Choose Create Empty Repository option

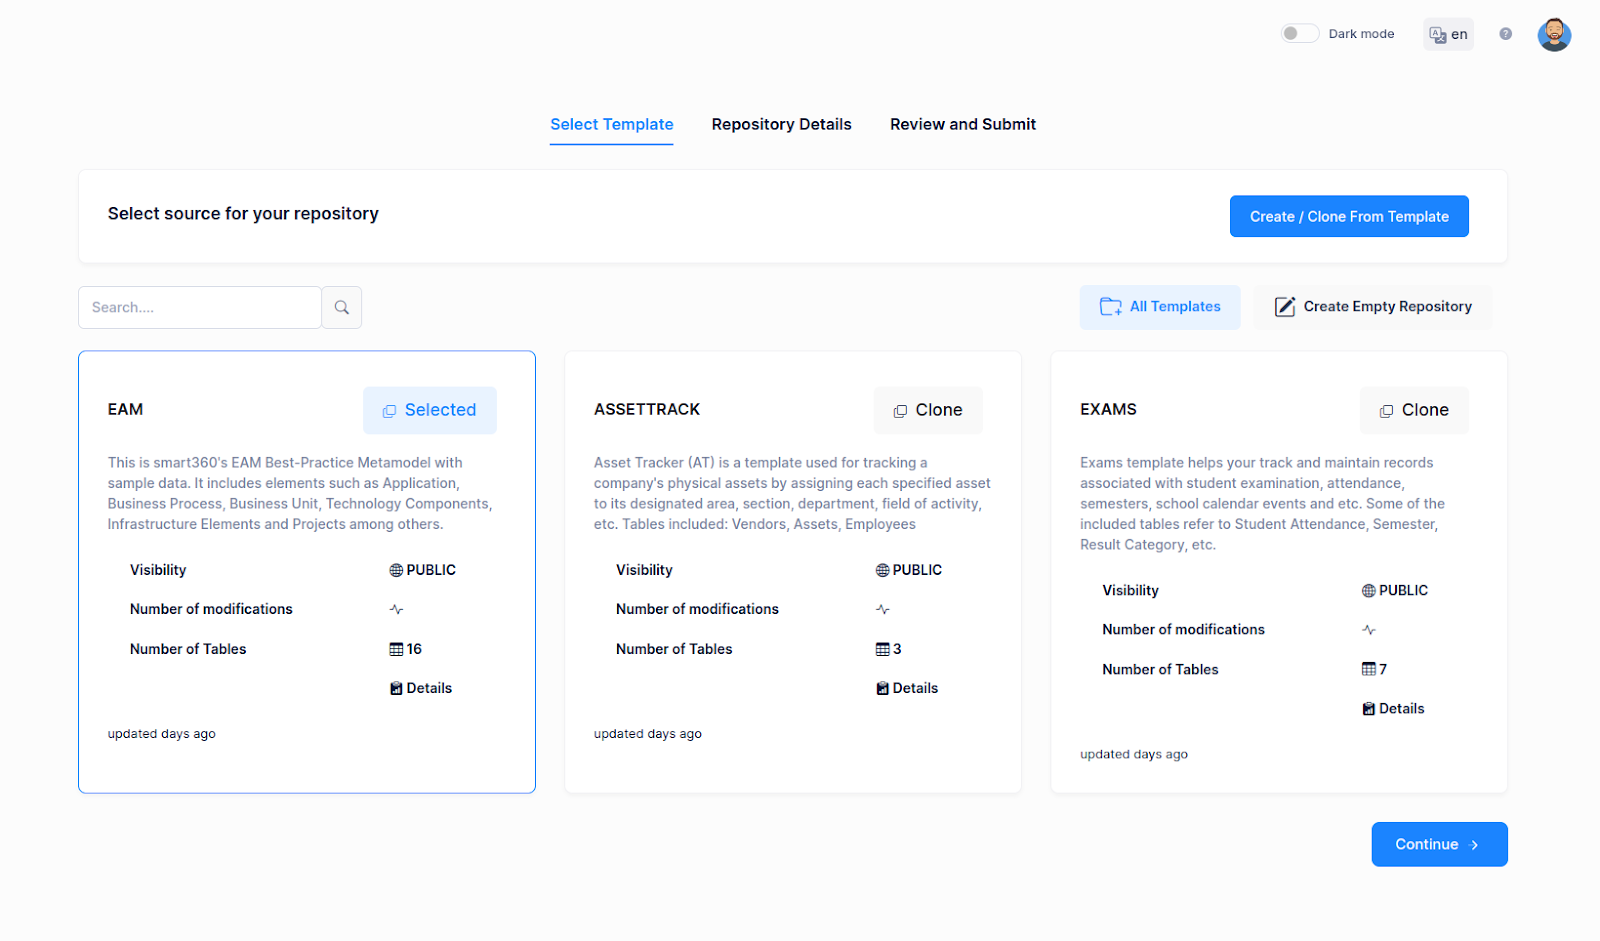pos(1372,307)
